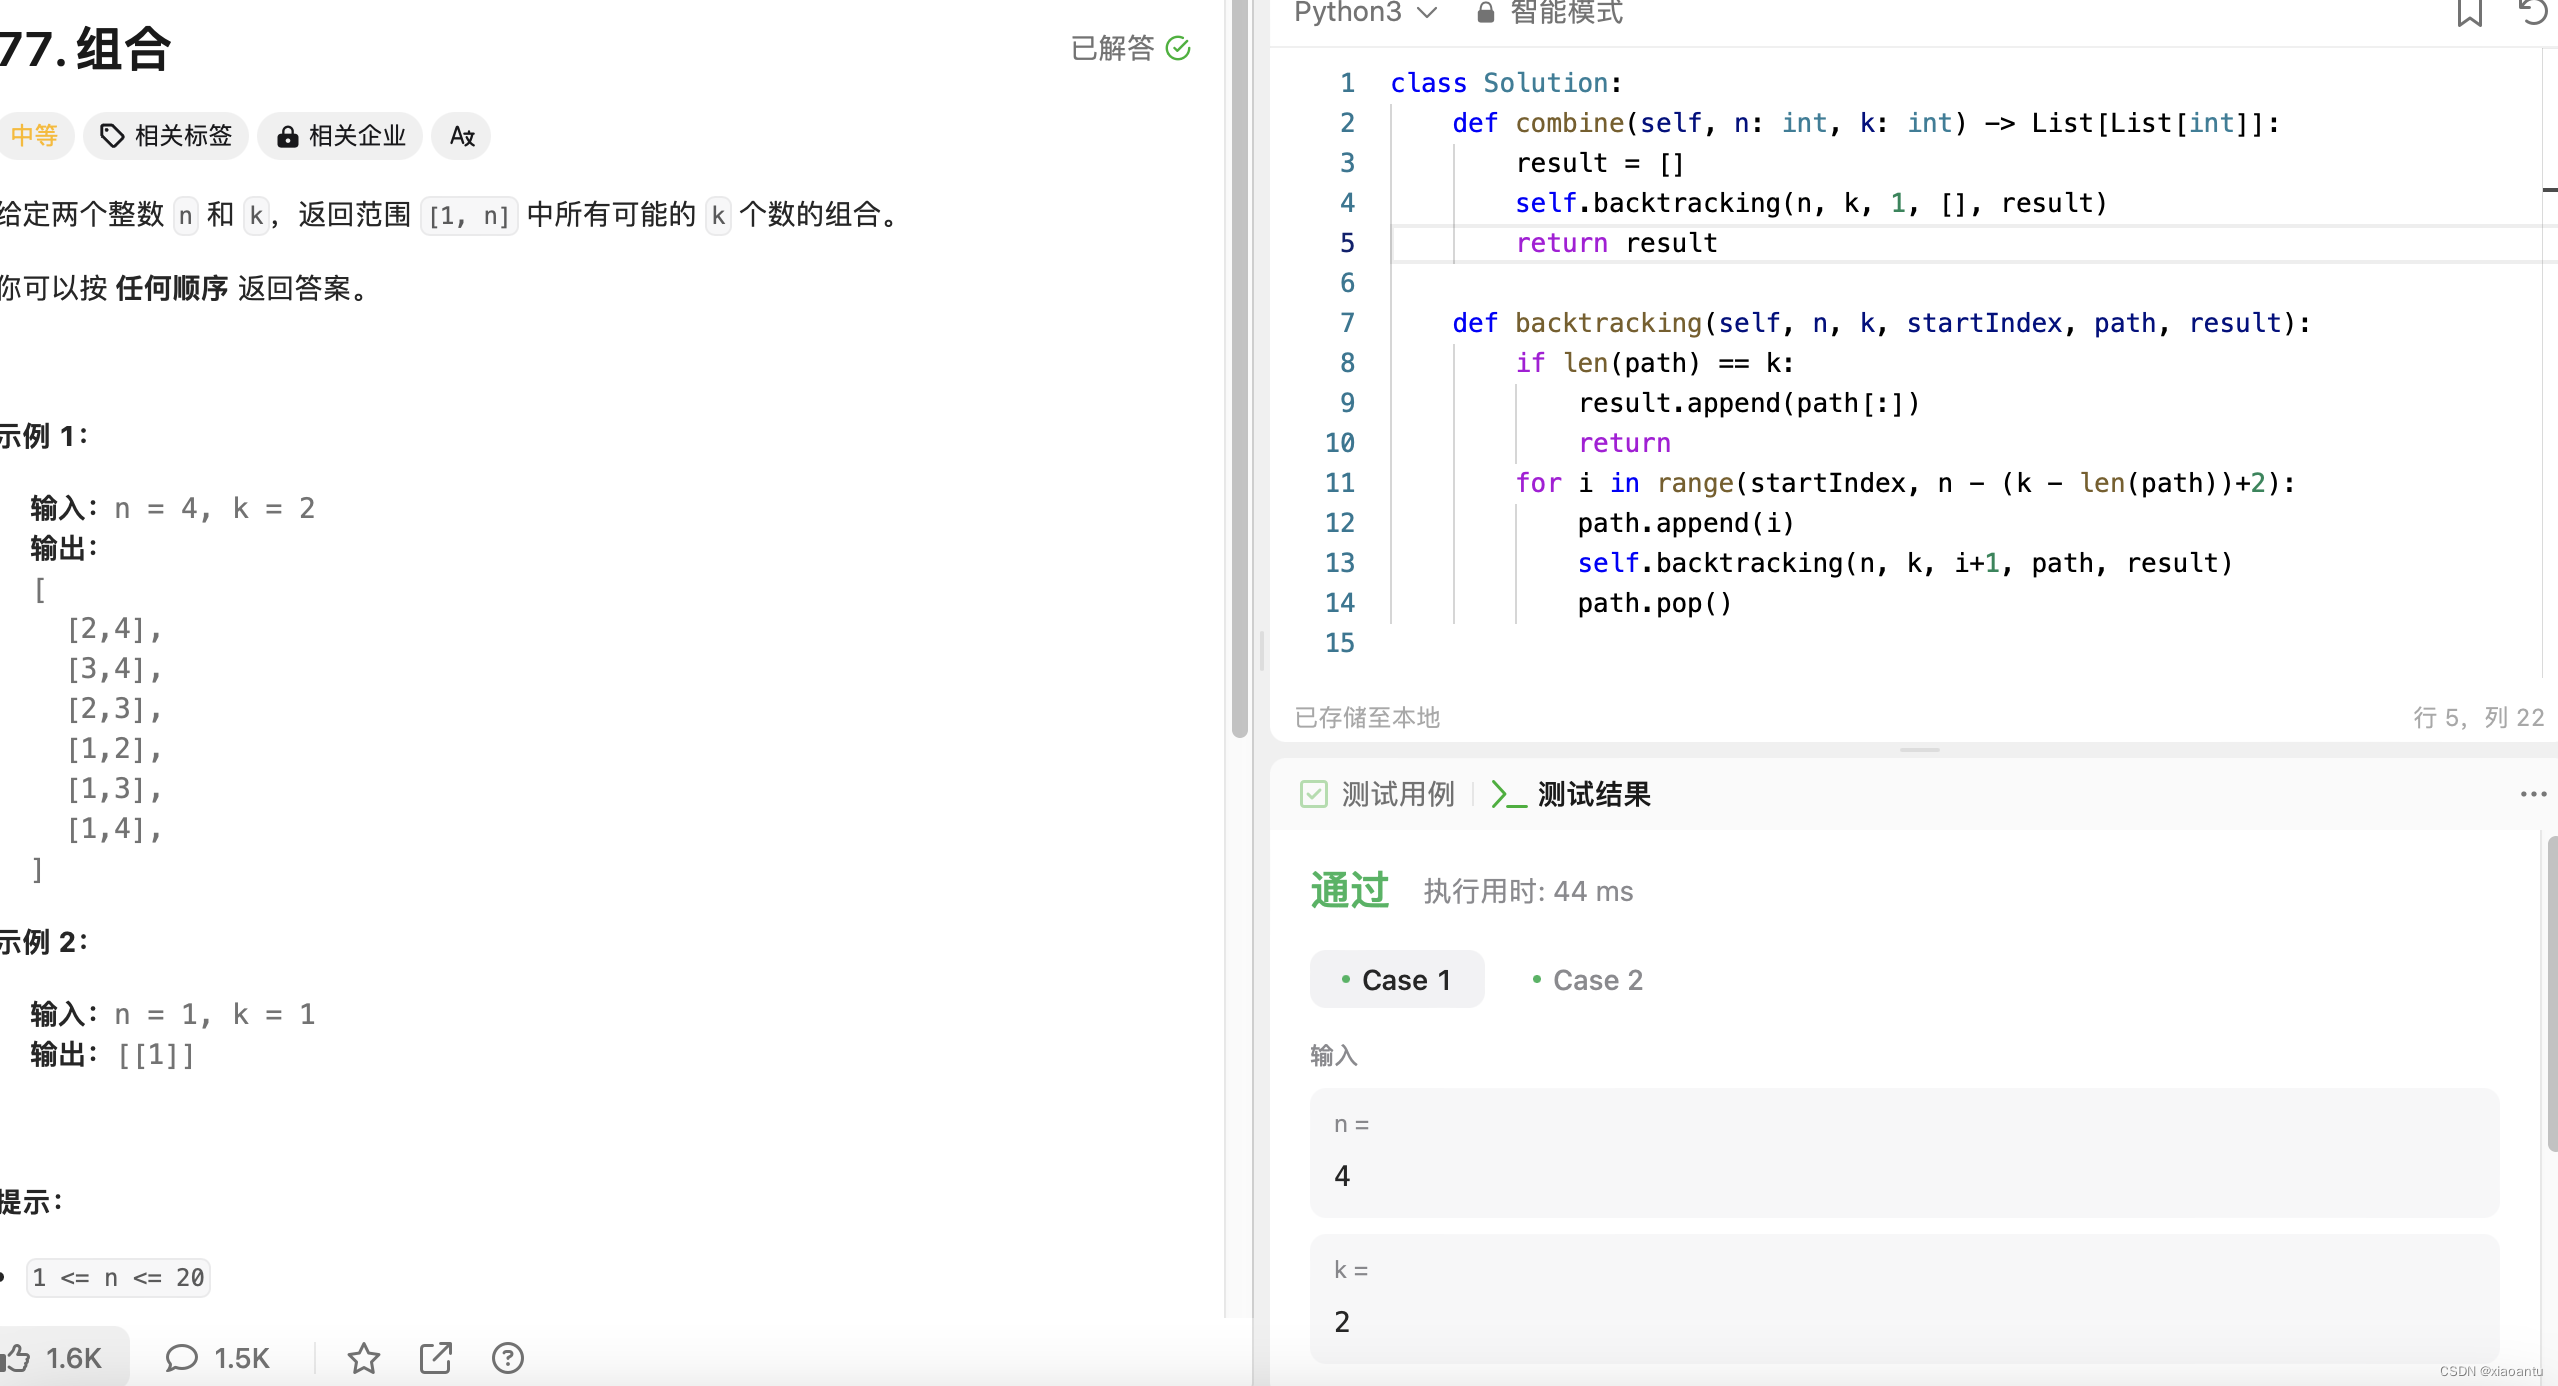Click the '[1, n]' inline code in description
This screenshot has width=2558, height=1386.
[468, 215]
